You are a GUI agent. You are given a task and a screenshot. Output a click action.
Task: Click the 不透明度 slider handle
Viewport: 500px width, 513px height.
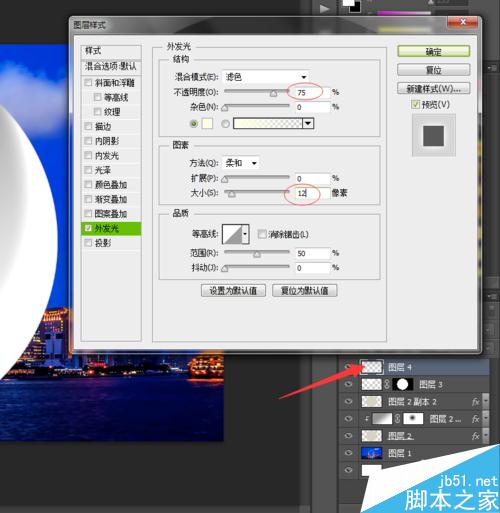coord(273,94)
